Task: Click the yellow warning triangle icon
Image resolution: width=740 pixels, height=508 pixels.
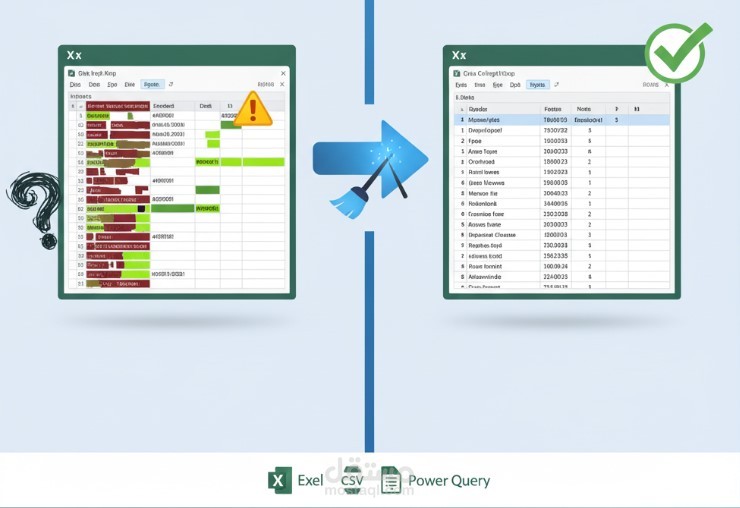Action: click(x=253, y=109)
